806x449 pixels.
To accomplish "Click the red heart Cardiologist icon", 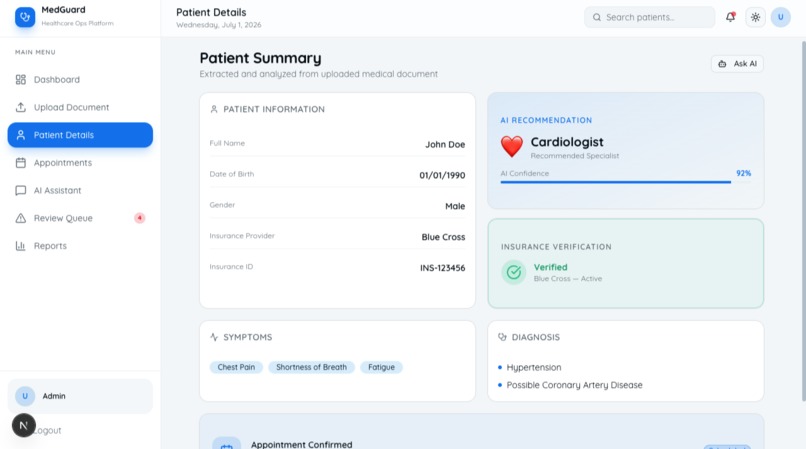I will [511, 147].
